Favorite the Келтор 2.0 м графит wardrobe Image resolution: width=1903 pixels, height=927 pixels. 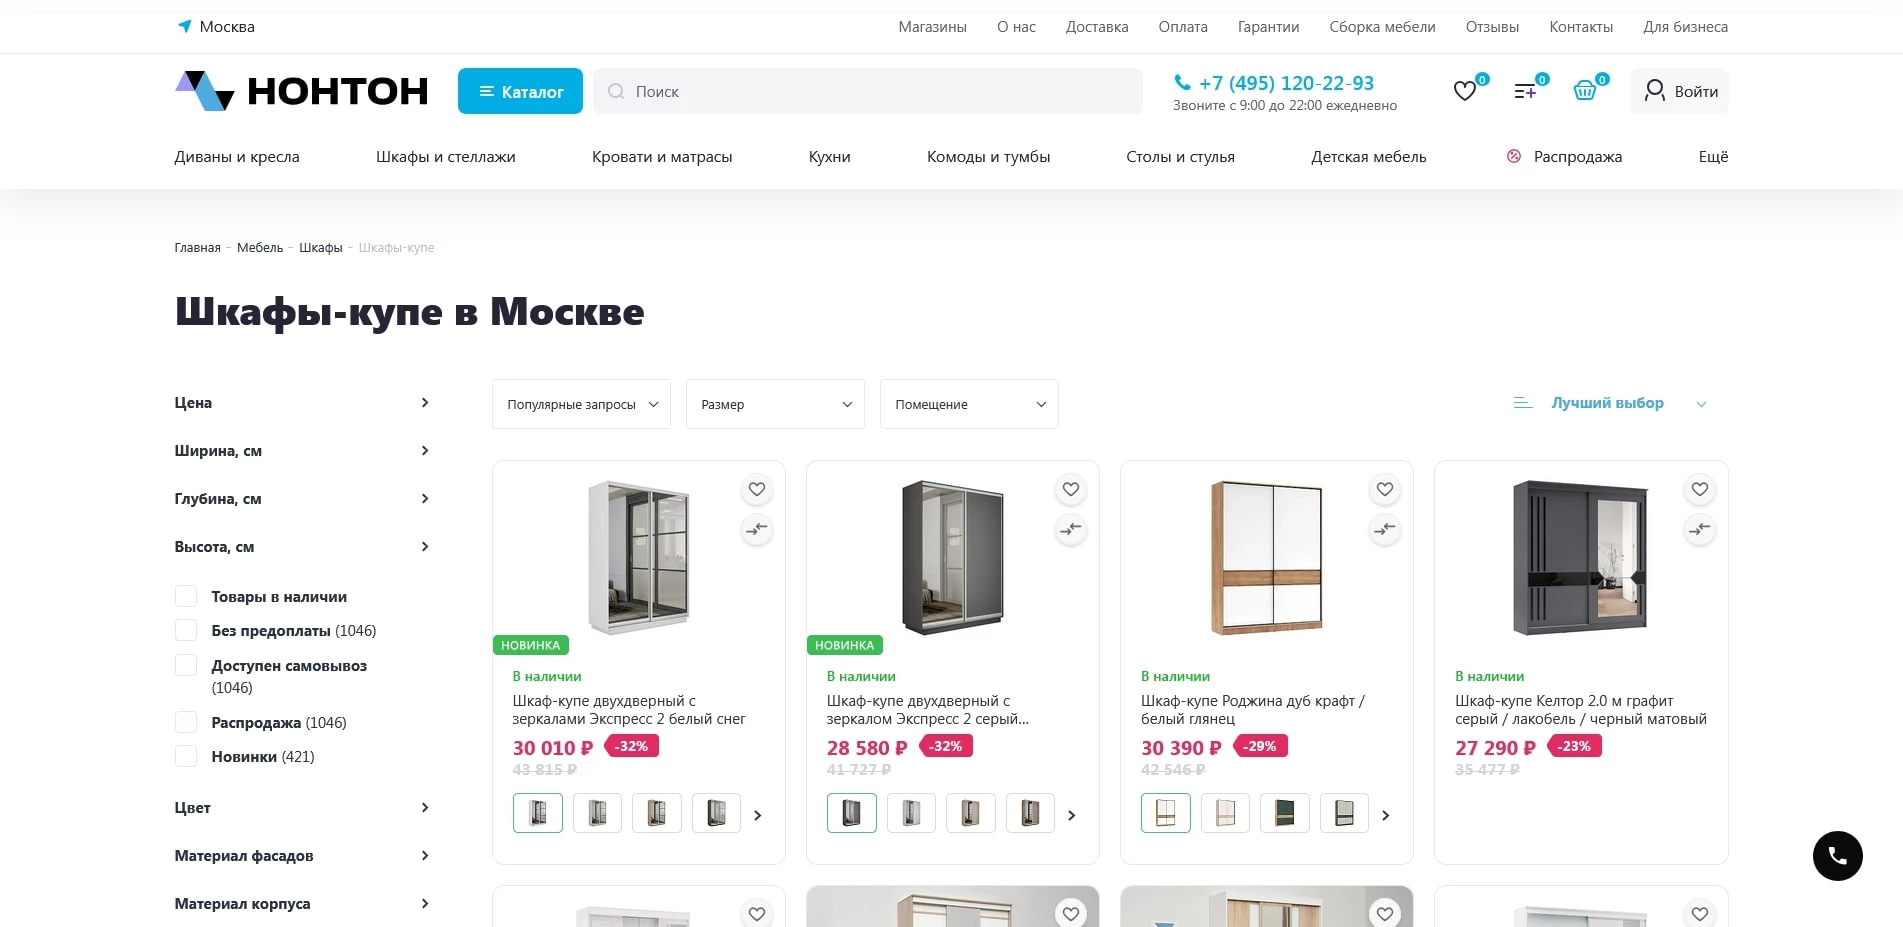coord(1699,489)
